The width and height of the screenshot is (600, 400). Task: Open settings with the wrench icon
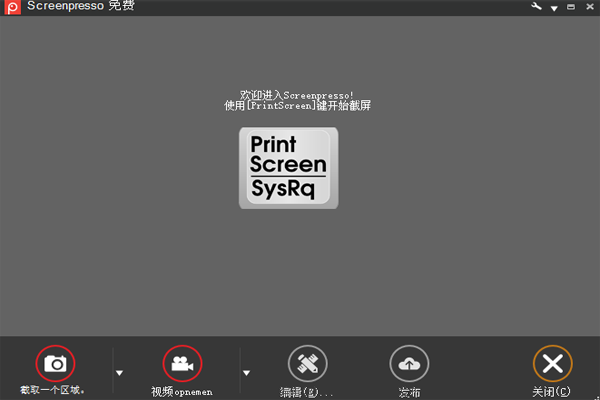[535, 7]
